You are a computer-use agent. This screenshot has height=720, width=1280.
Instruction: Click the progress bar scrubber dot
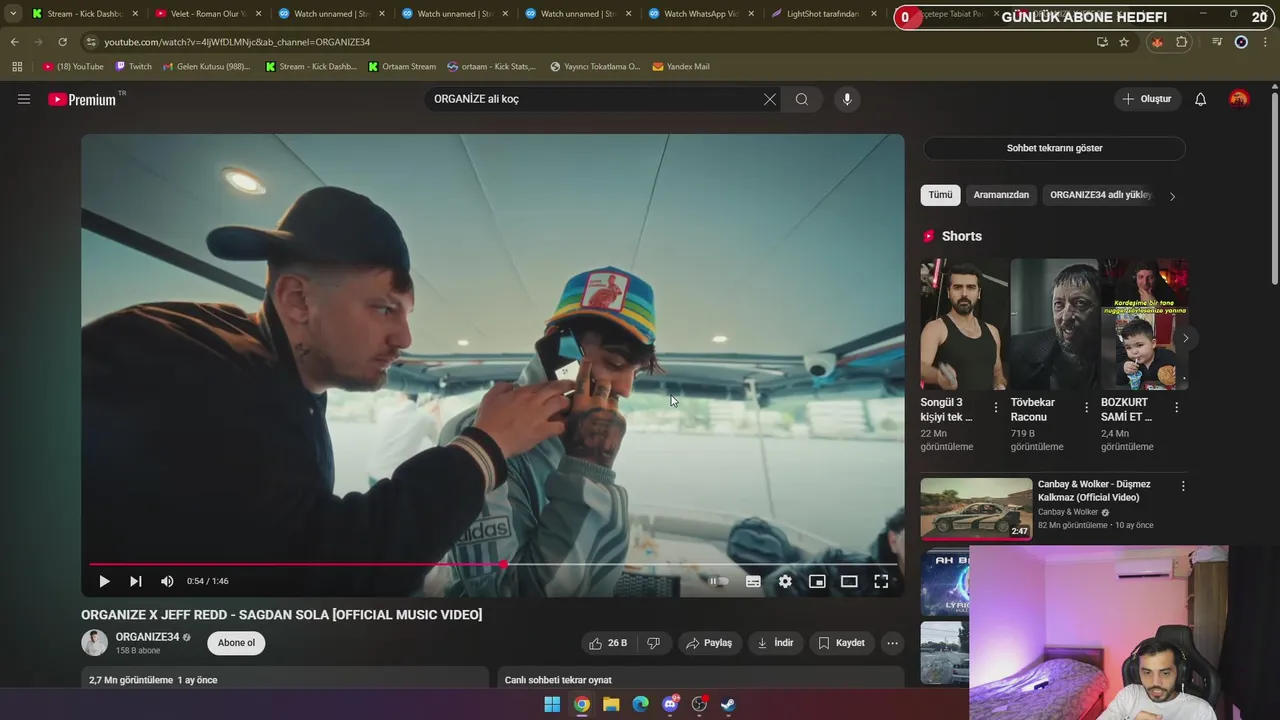click(503, 564)
